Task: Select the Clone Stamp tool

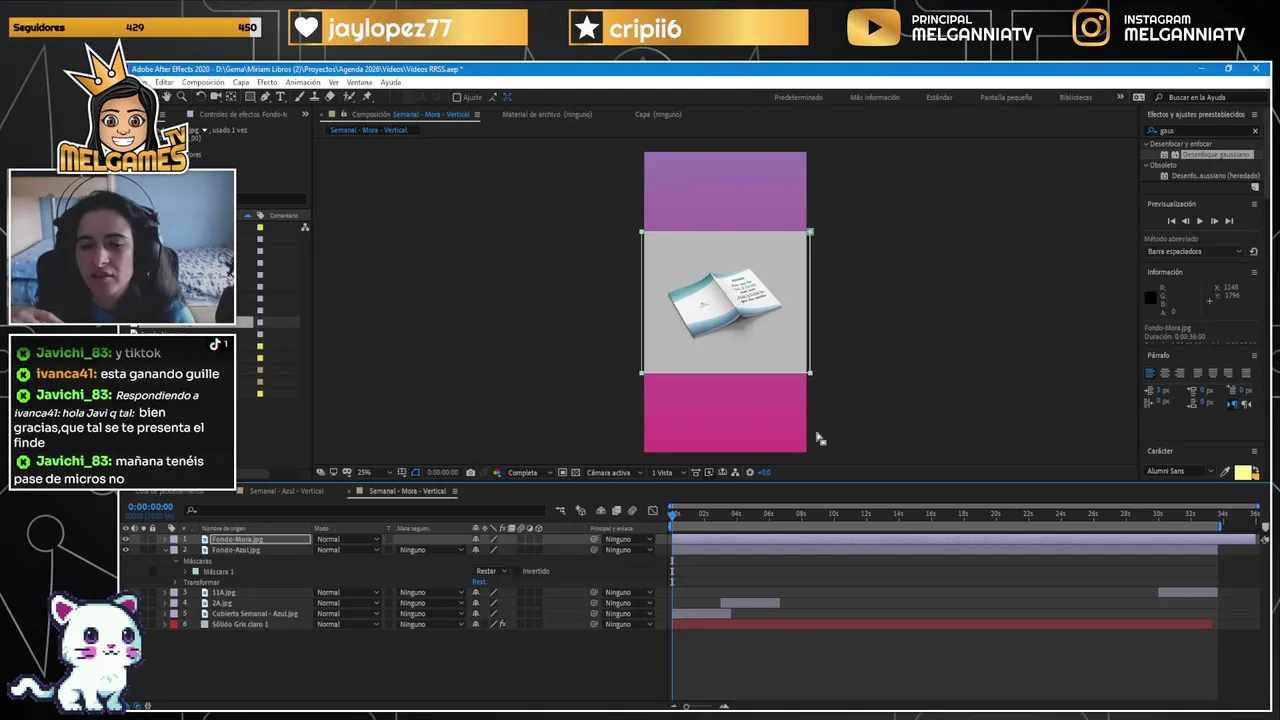Action: tap(314, 97)
